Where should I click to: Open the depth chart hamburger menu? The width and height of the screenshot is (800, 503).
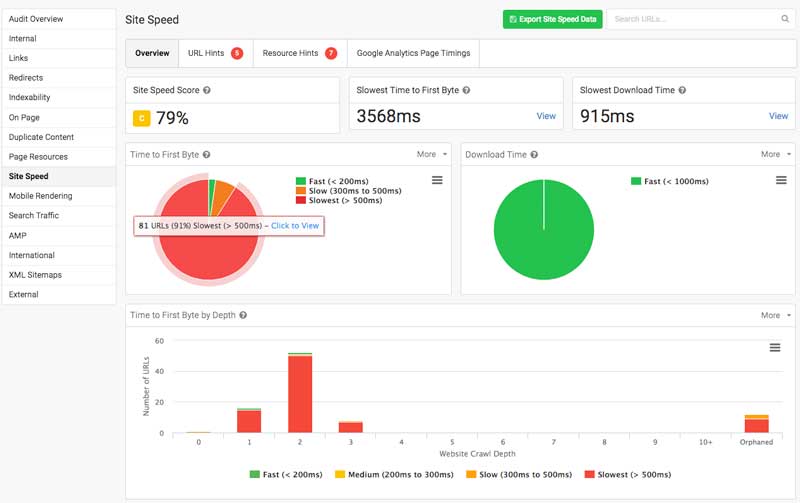coord(775,347)
